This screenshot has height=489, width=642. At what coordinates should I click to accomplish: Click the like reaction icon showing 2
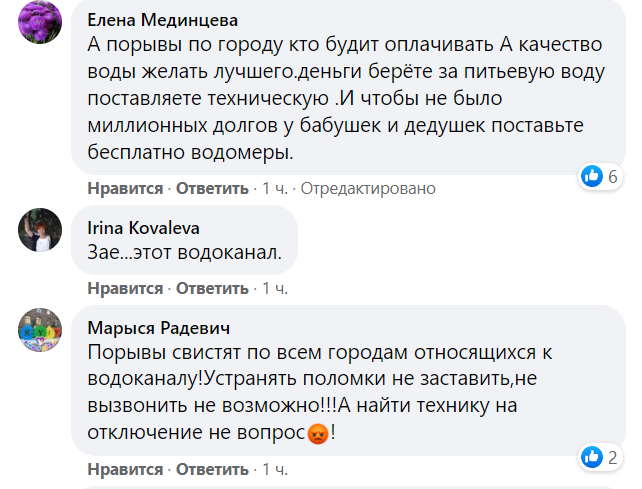click(592, 458)
